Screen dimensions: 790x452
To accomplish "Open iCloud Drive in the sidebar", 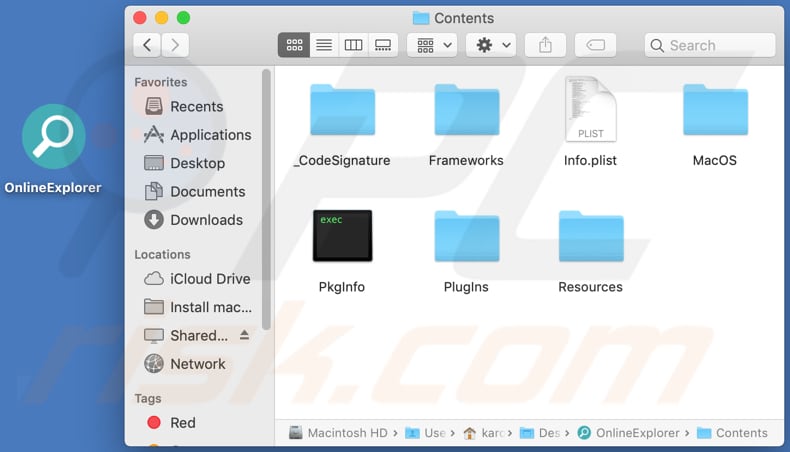I will pos(196,279).
